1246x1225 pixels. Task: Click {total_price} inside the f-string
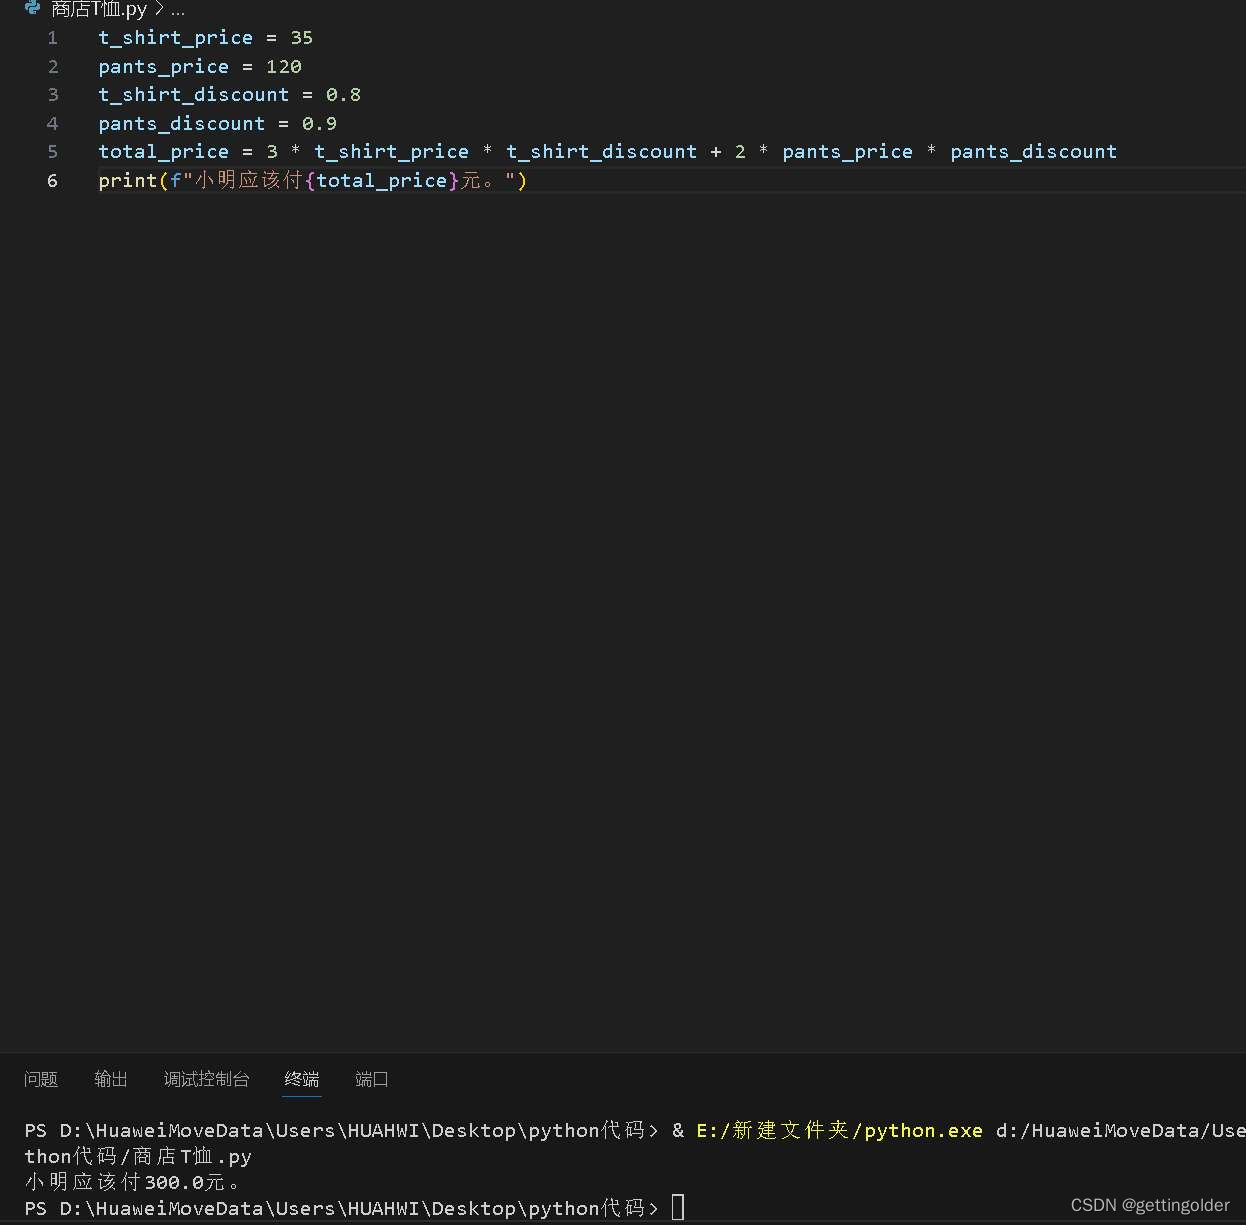(382, 181)
